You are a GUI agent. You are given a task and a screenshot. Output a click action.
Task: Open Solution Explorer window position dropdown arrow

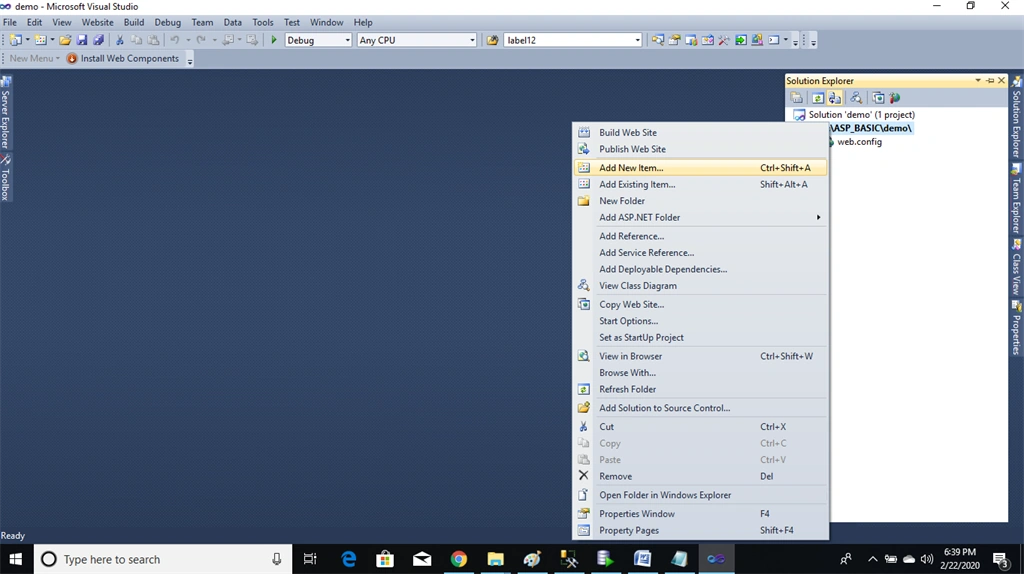point(978,80)
